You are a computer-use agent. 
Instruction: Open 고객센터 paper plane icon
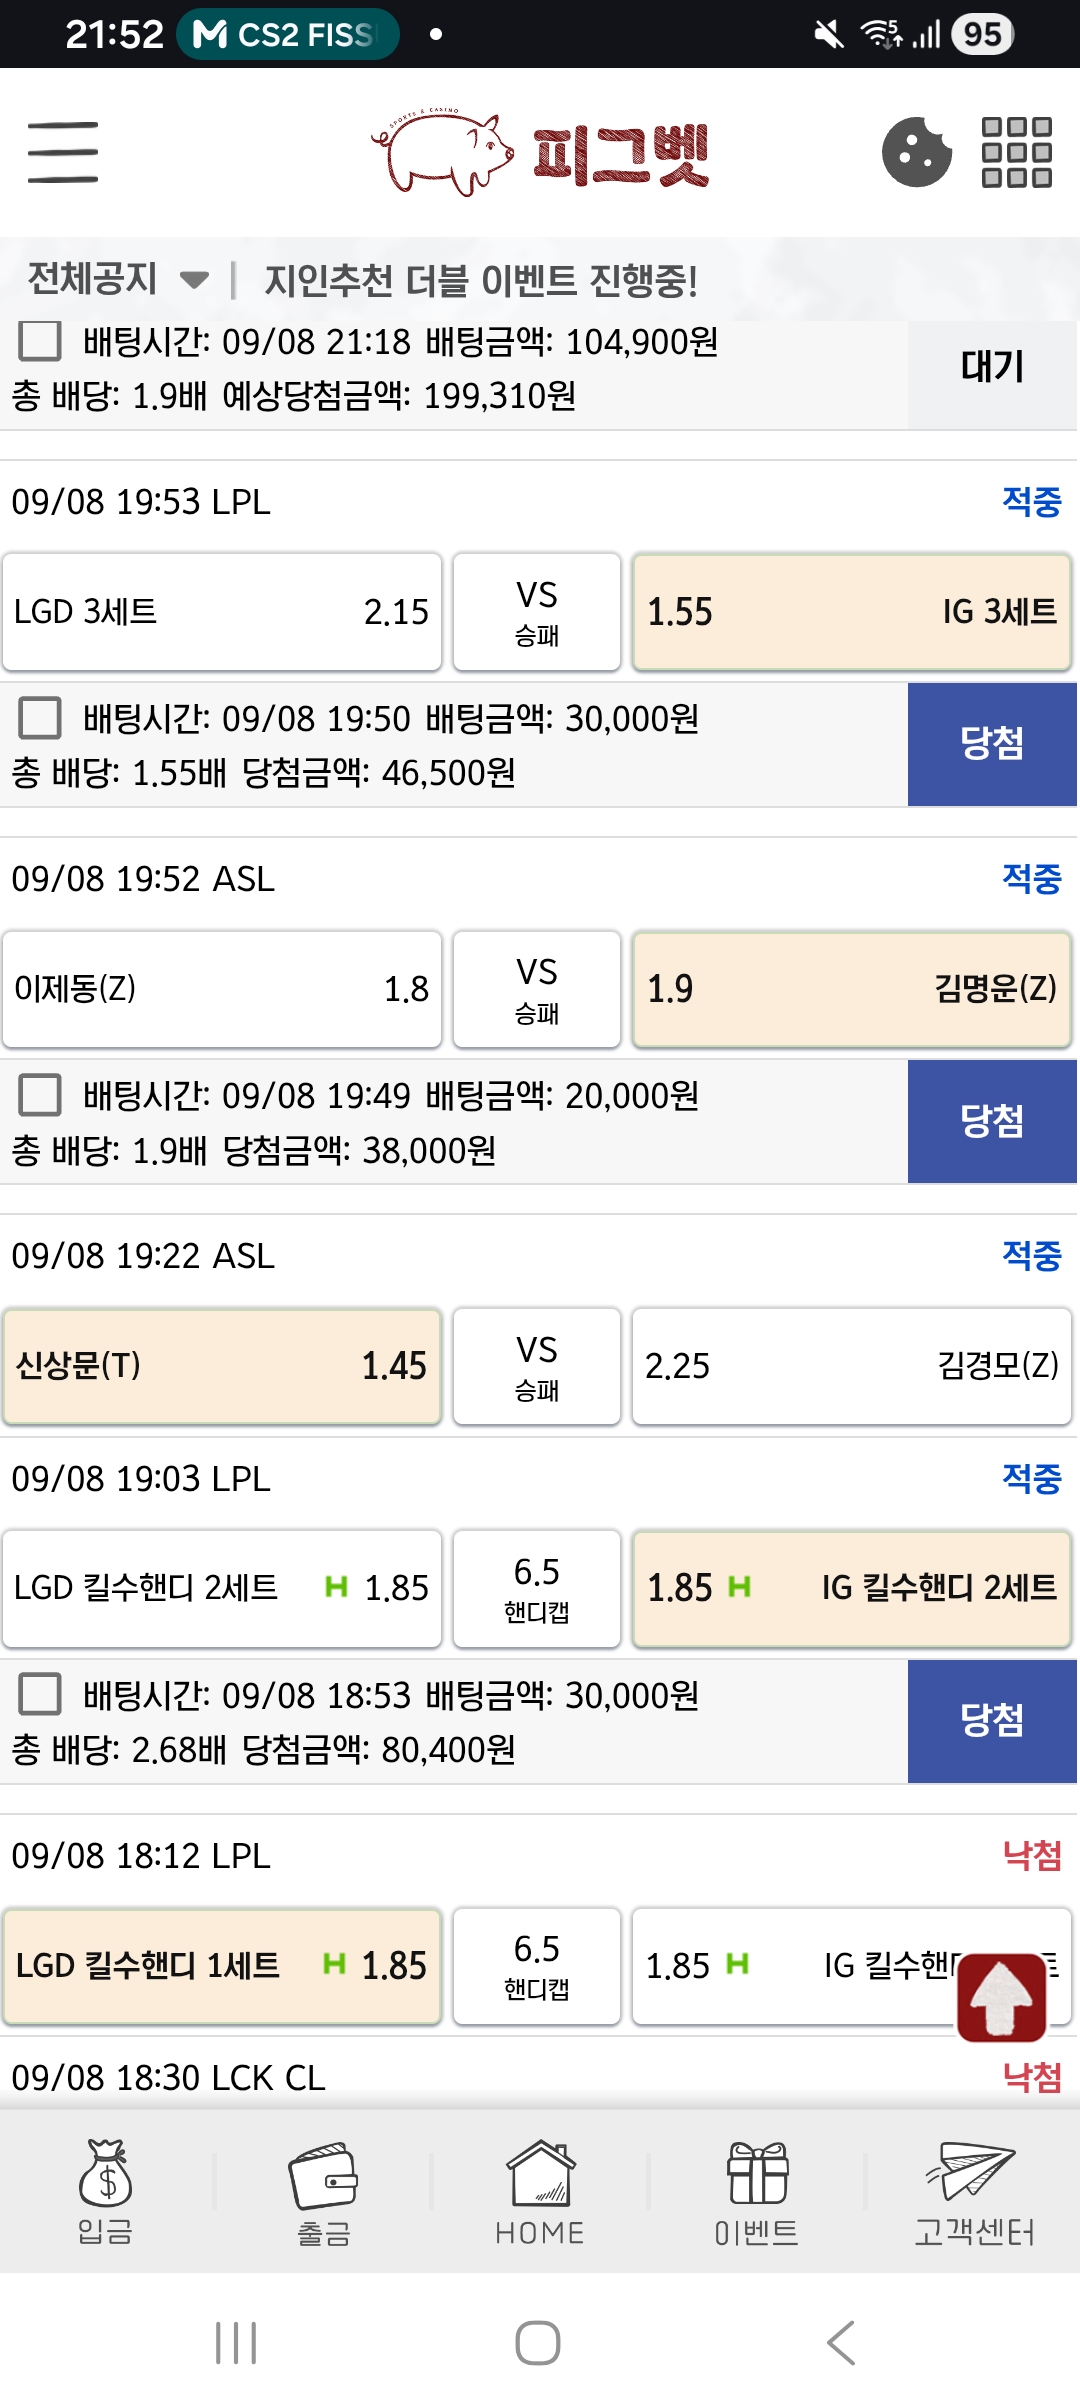pyautogui.click(x=974, y=2192)
